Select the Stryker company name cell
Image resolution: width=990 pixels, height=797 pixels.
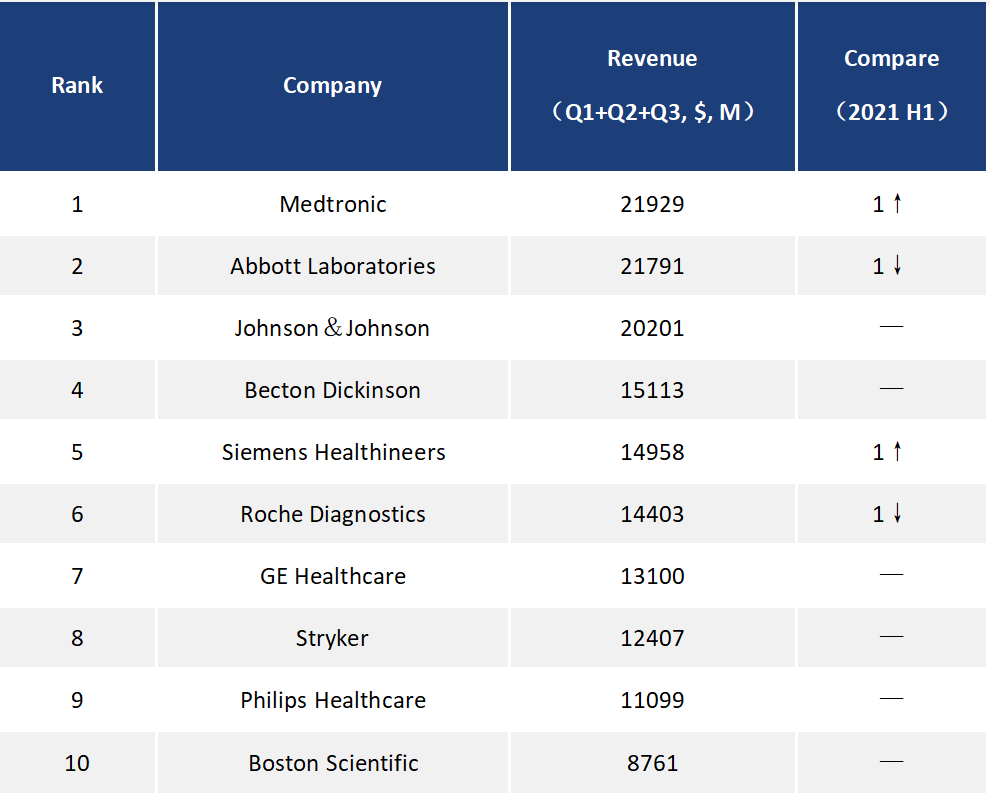(x=333, y=638)
